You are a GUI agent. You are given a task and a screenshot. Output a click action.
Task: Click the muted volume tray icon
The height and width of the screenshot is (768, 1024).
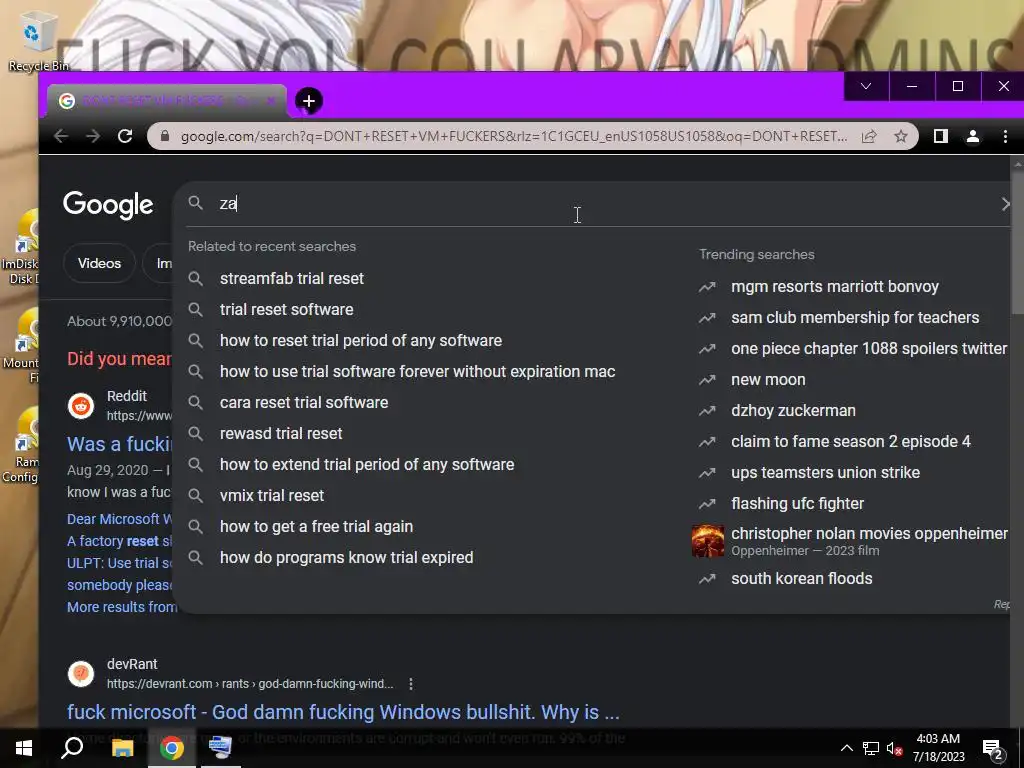click(894, 748)
